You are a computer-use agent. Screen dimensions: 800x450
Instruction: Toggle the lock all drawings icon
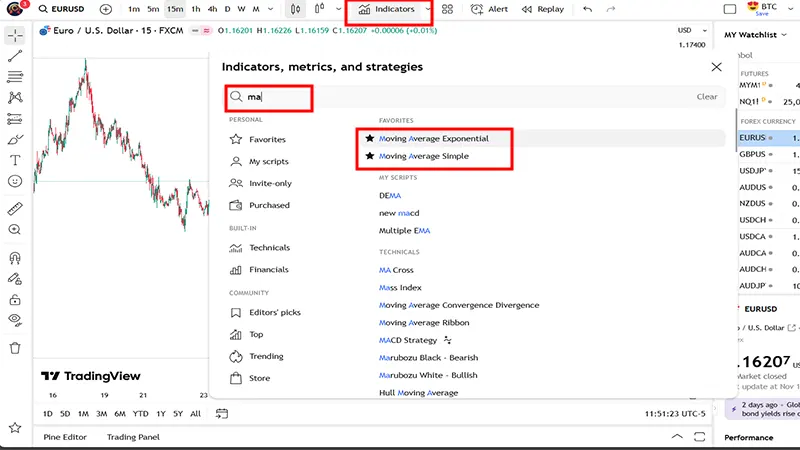15,299
